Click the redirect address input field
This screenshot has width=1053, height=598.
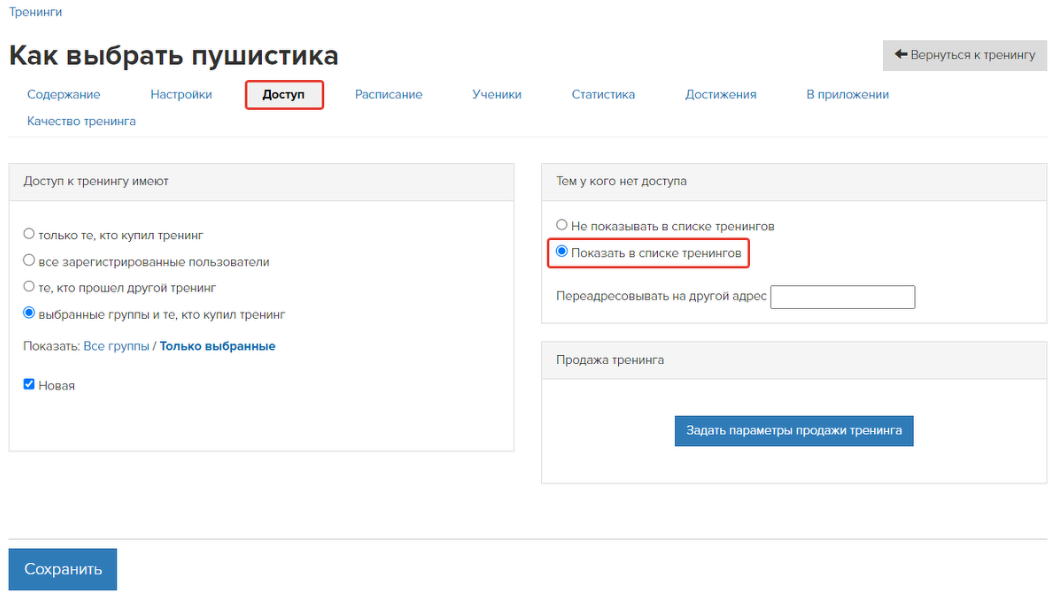[843, 297]
